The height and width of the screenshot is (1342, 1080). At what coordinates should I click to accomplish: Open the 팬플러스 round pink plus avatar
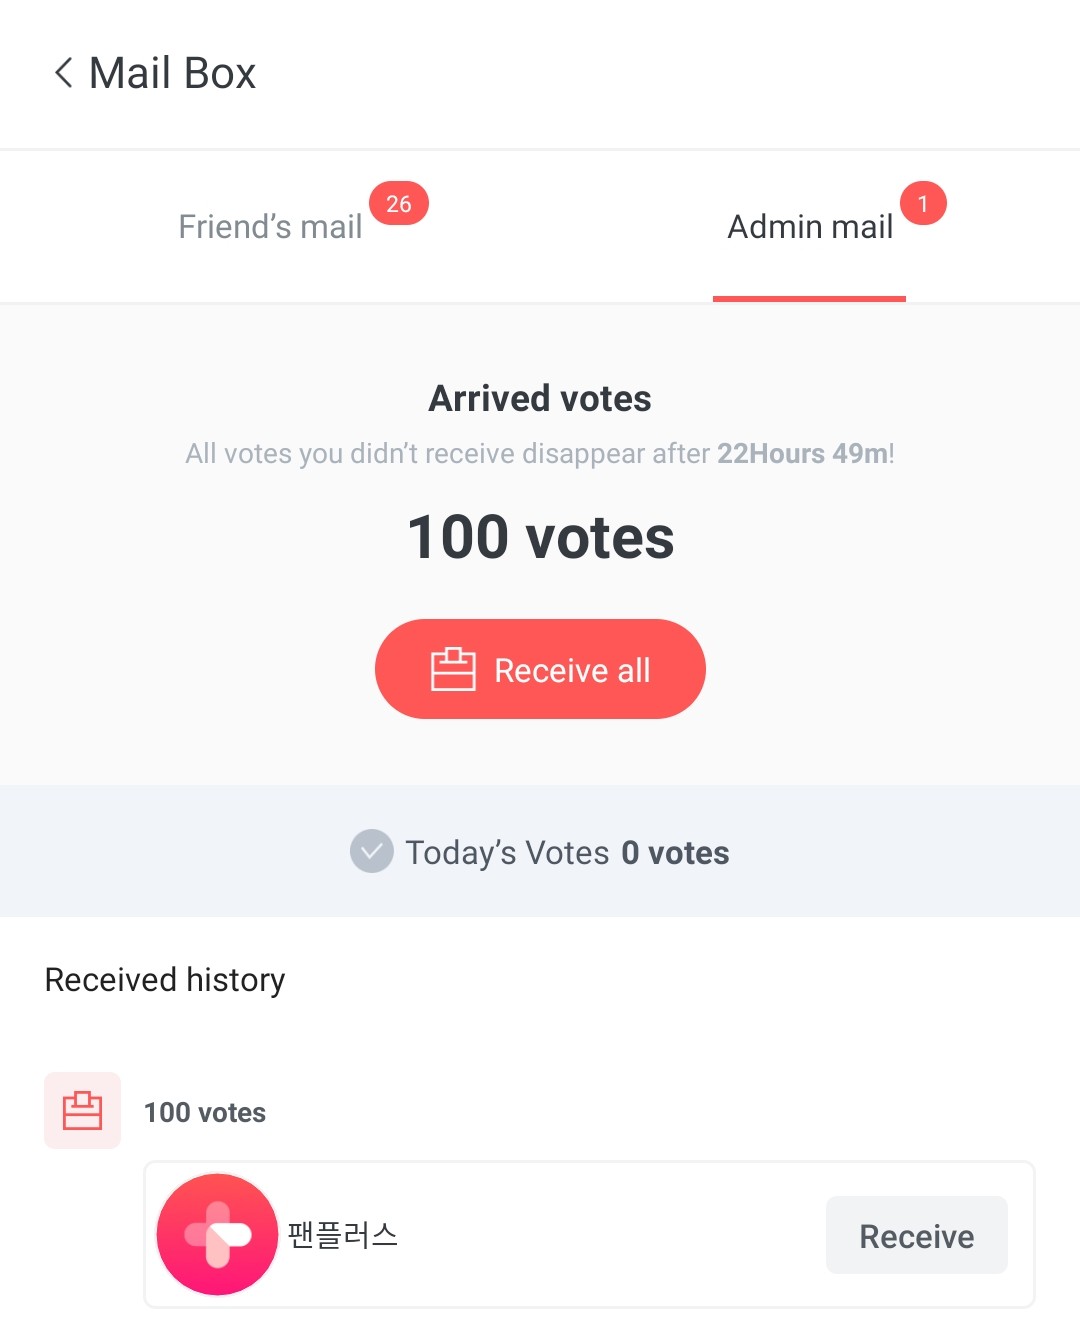[x=217, y=1235]
